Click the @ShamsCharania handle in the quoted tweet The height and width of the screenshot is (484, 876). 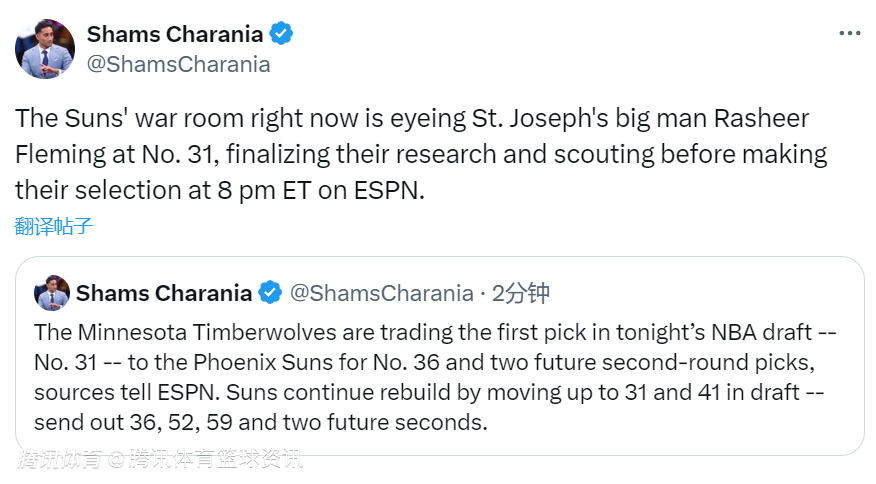pyautogui.click(x=381, y=293)
